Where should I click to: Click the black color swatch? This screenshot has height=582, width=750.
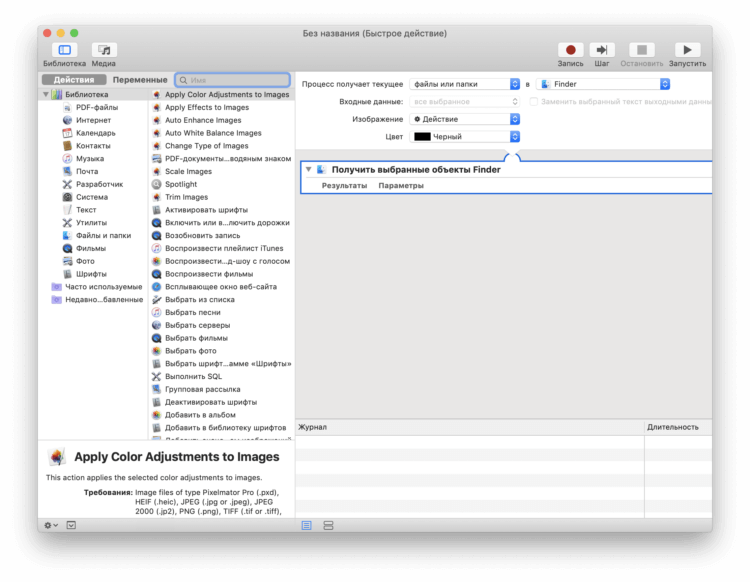point(422,137)
